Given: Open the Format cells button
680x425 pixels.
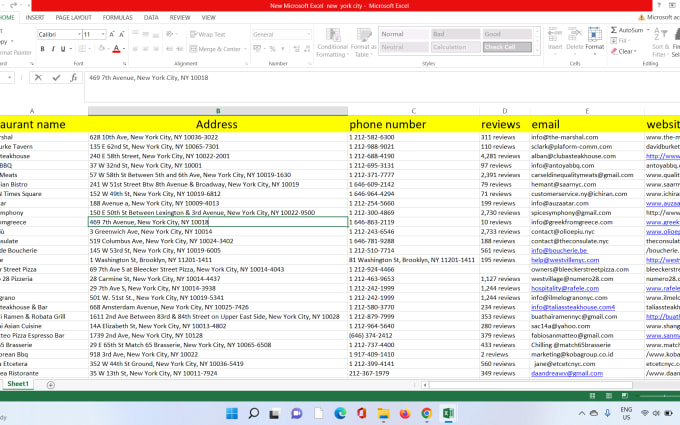Looking at the screenshot, I should [x=595, y=40].
